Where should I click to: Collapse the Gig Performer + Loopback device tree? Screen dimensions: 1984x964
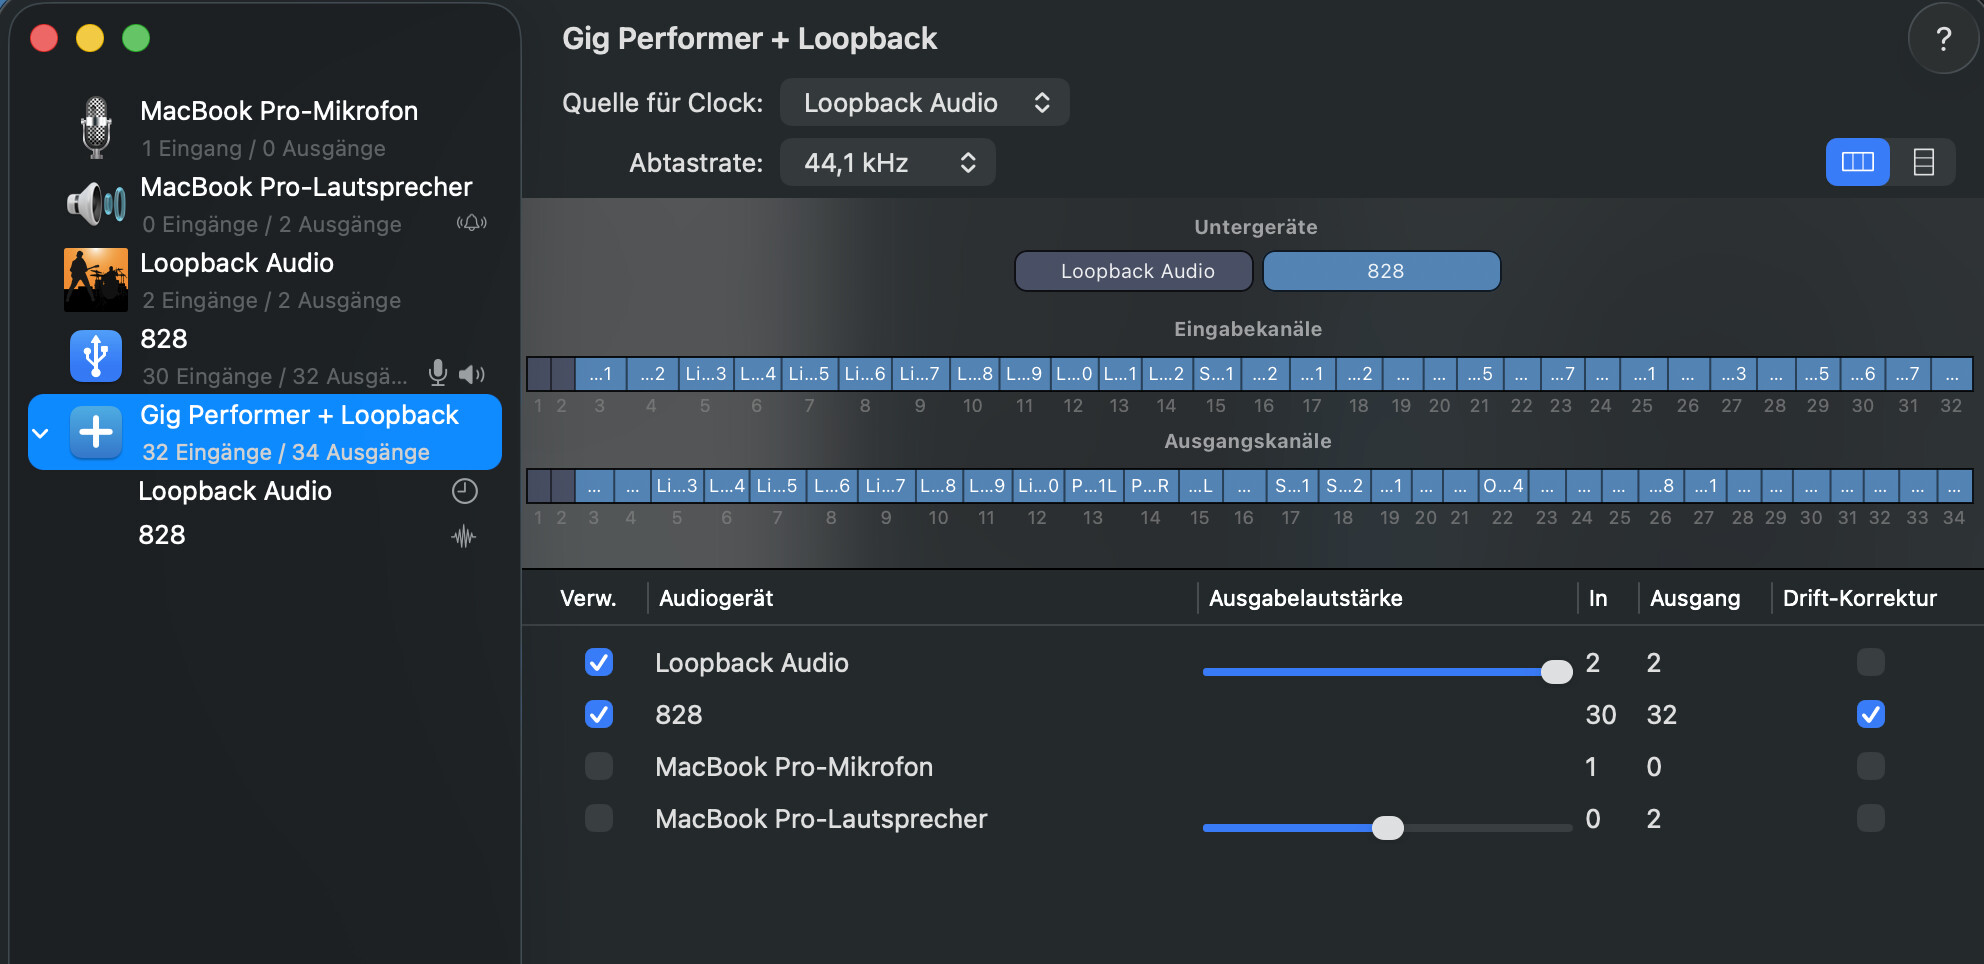pos(41,433)
